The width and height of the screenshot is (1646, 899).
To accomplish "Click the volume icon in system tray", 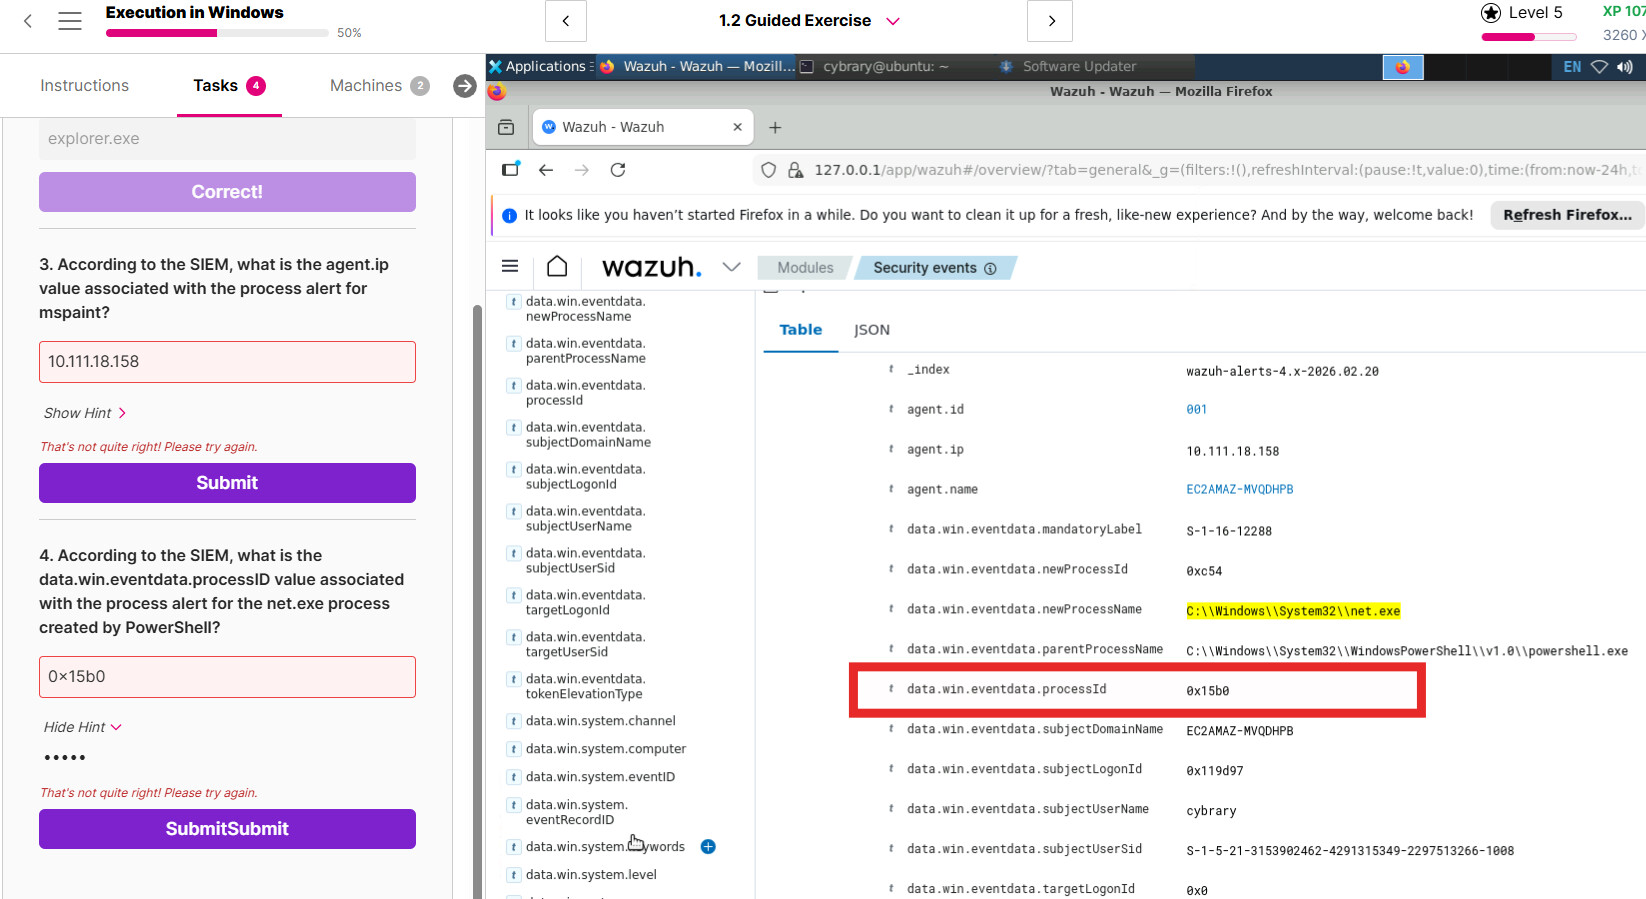I will pyautogui.click(x=1625, y=67).
